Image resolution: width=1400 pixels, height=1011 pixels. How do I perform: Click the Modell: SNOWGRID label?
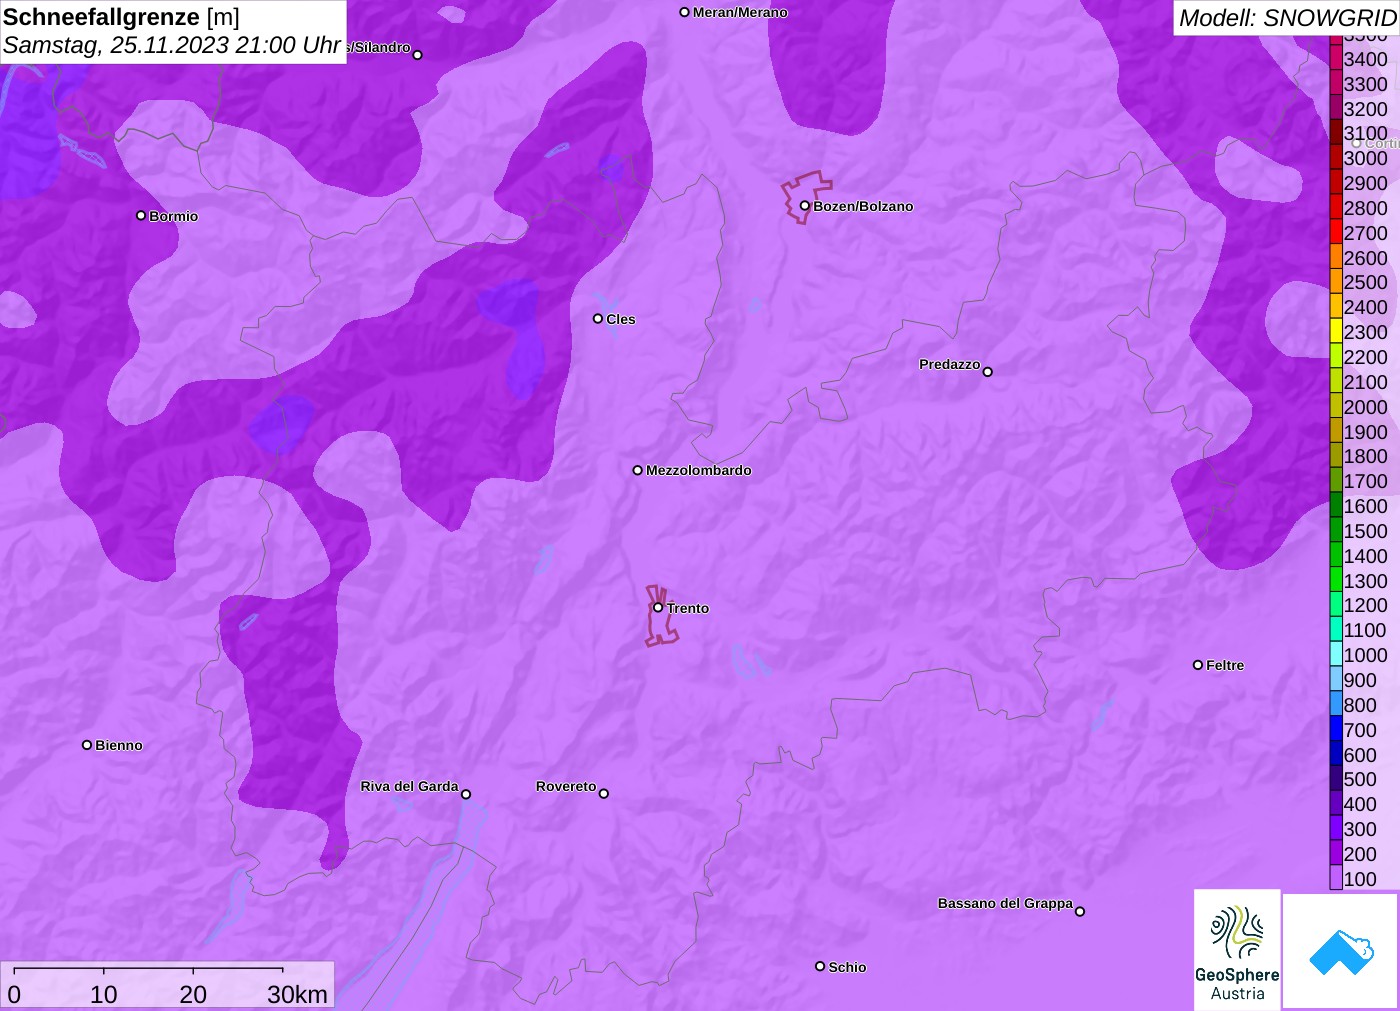(x=1287, y=18)
